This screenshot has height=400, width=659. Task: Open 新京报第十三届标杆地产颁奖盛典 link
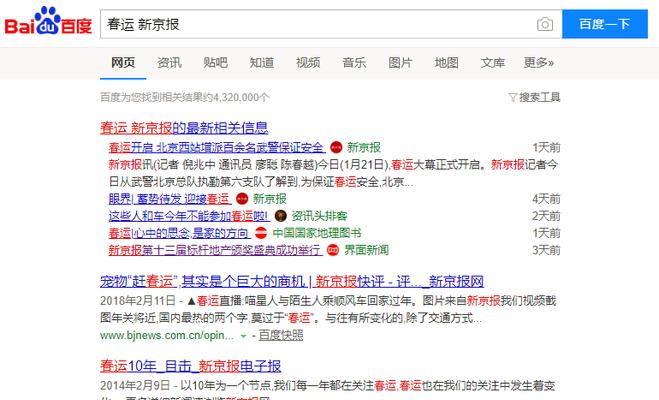pyautogui.click(x=216, y=250)
